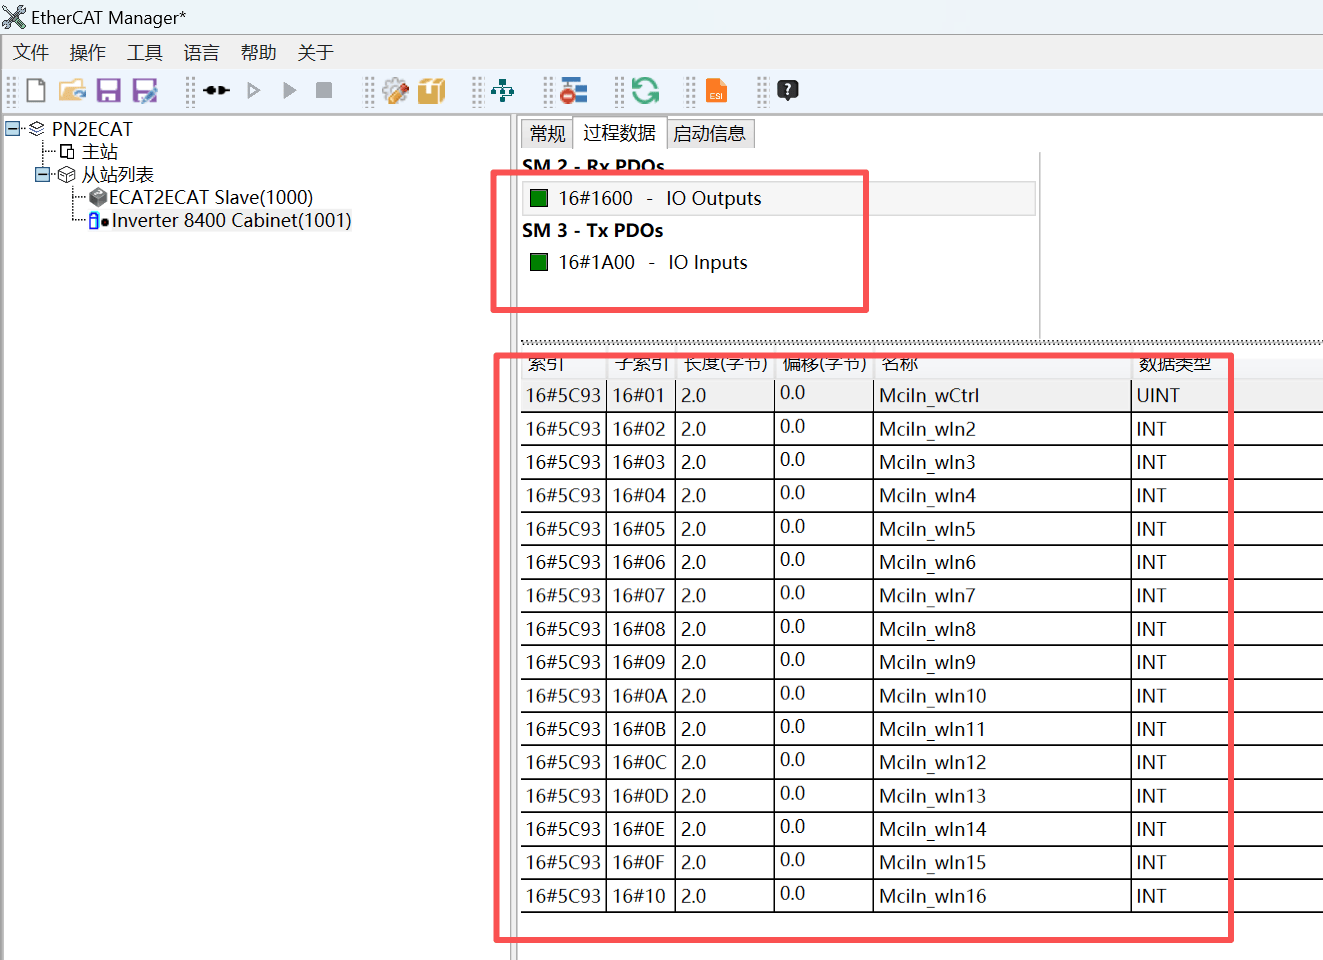This screenshot has width=1323, height=960.
Task: Click the Save As floppy-with-pencil icon
Action: pos(145,91)
